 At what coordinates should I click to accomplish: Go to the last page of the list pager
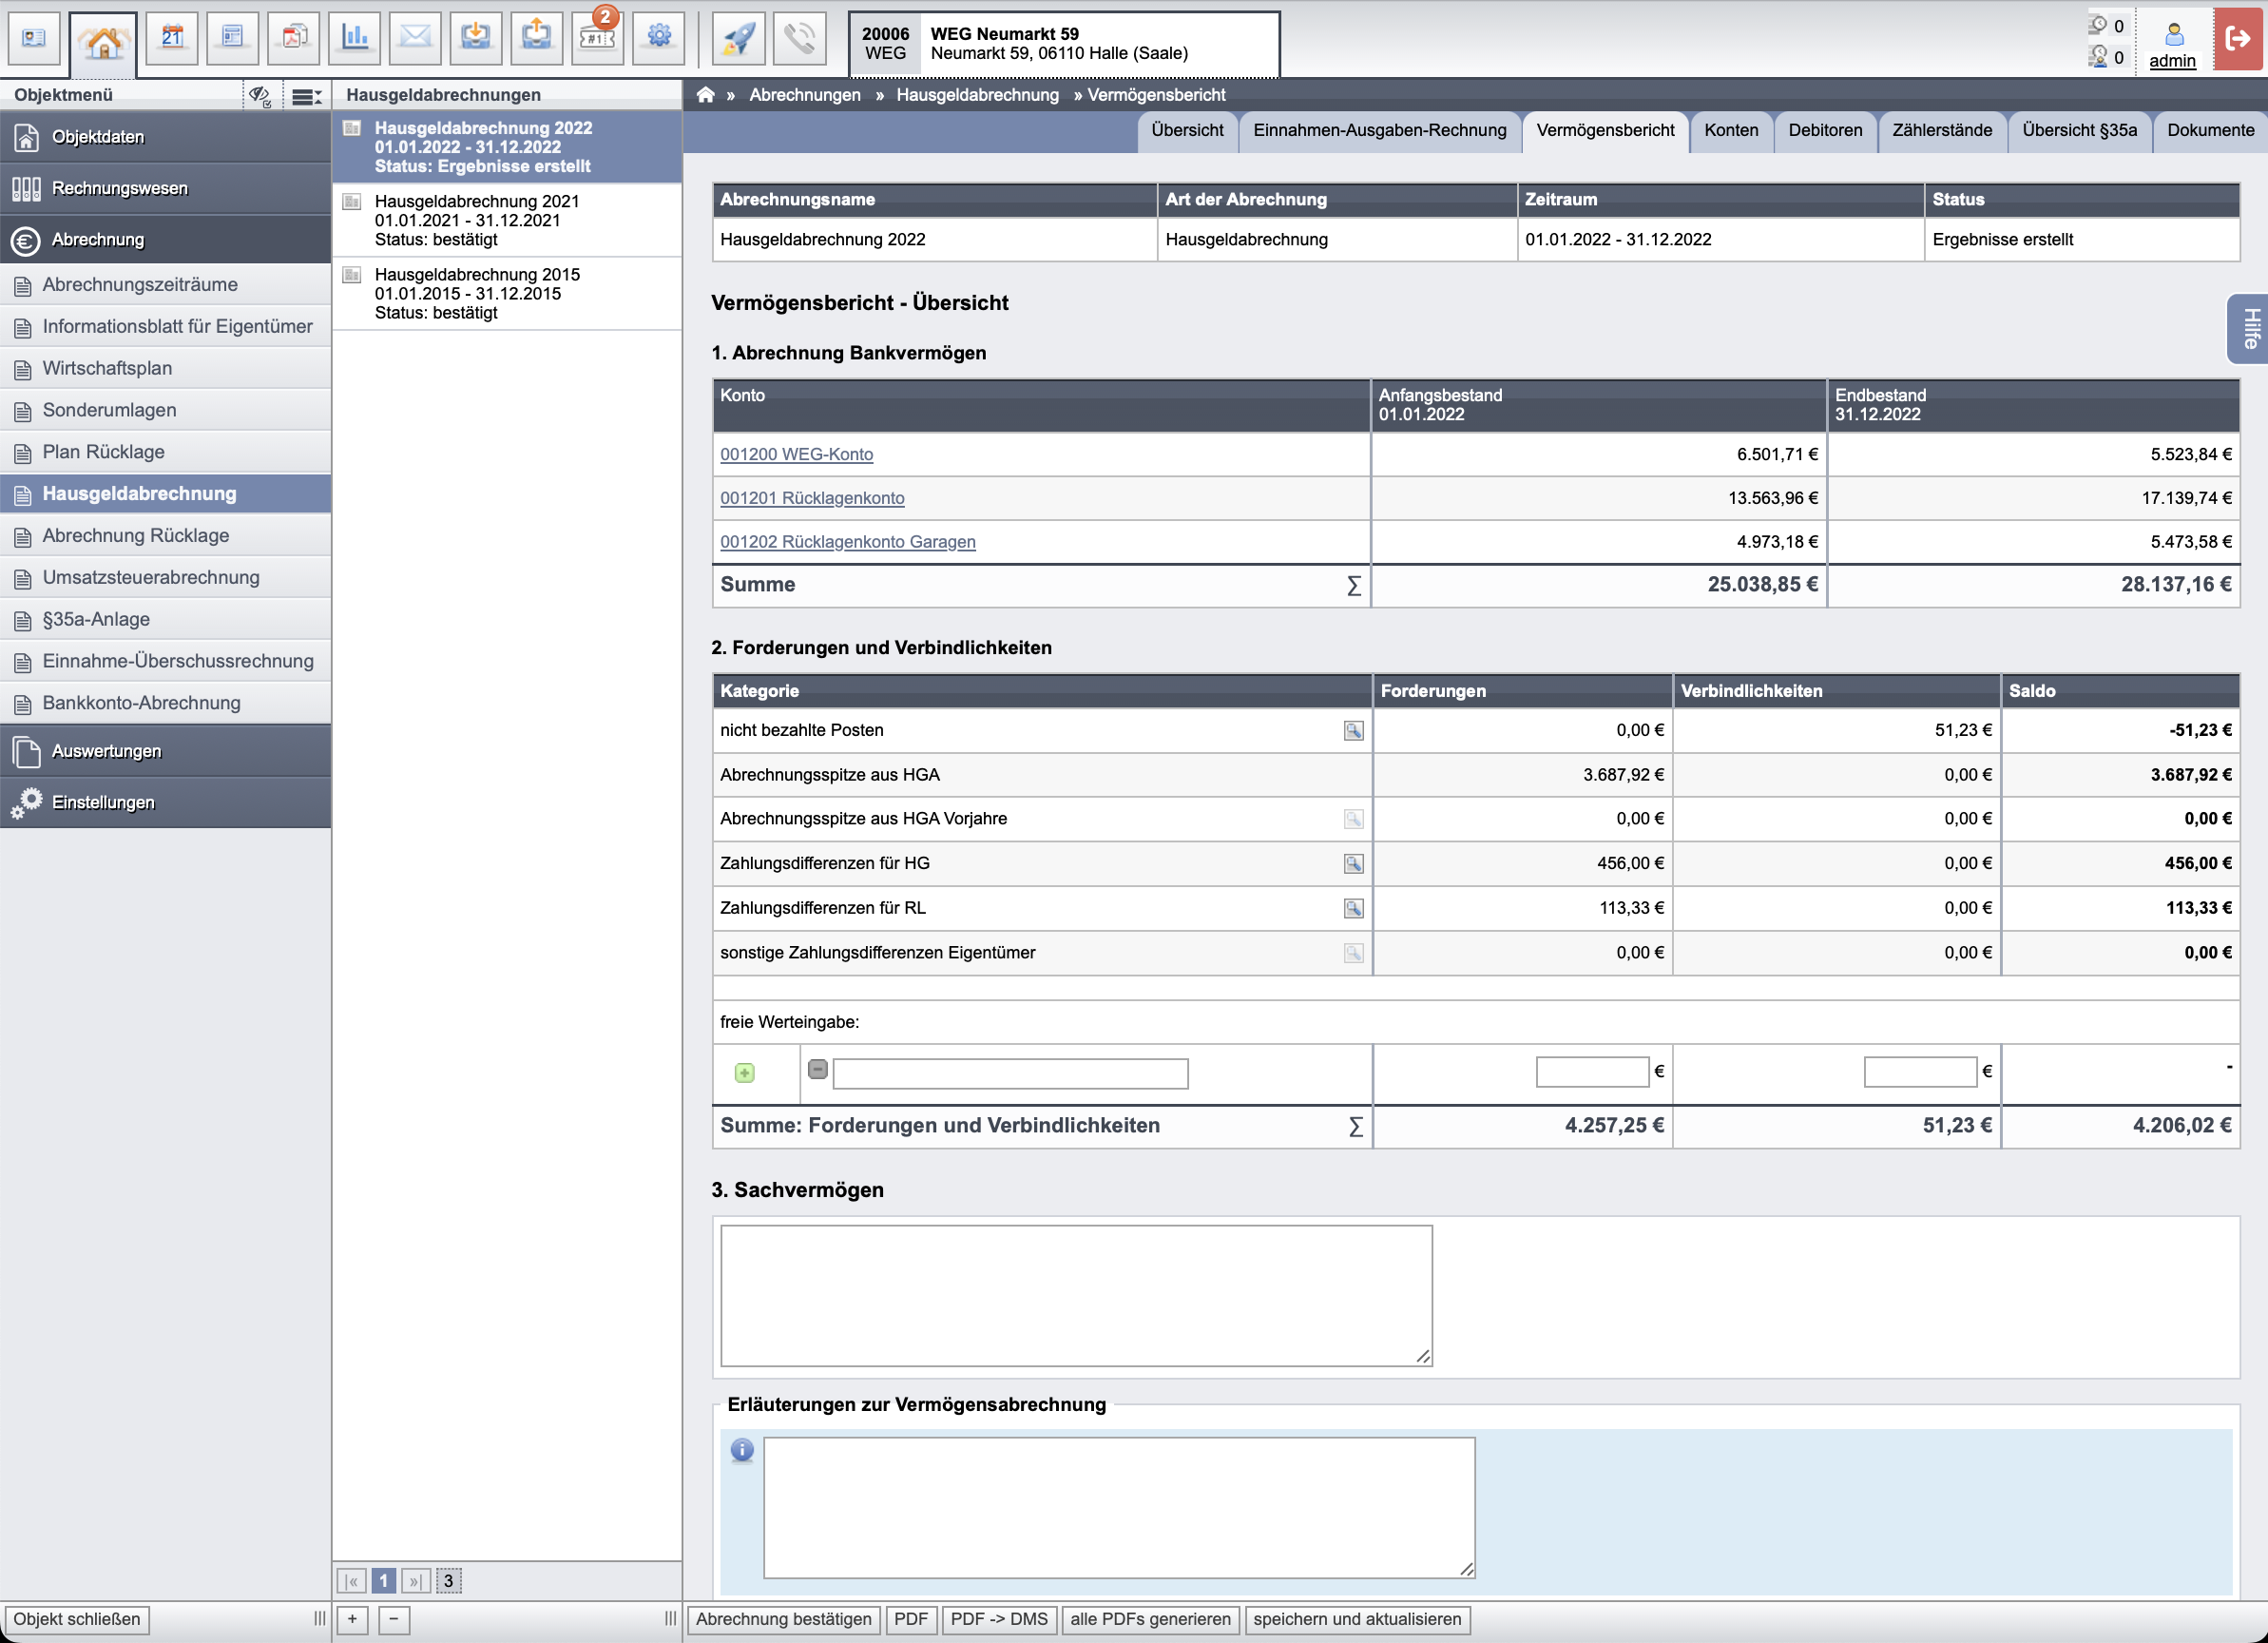415,1581
